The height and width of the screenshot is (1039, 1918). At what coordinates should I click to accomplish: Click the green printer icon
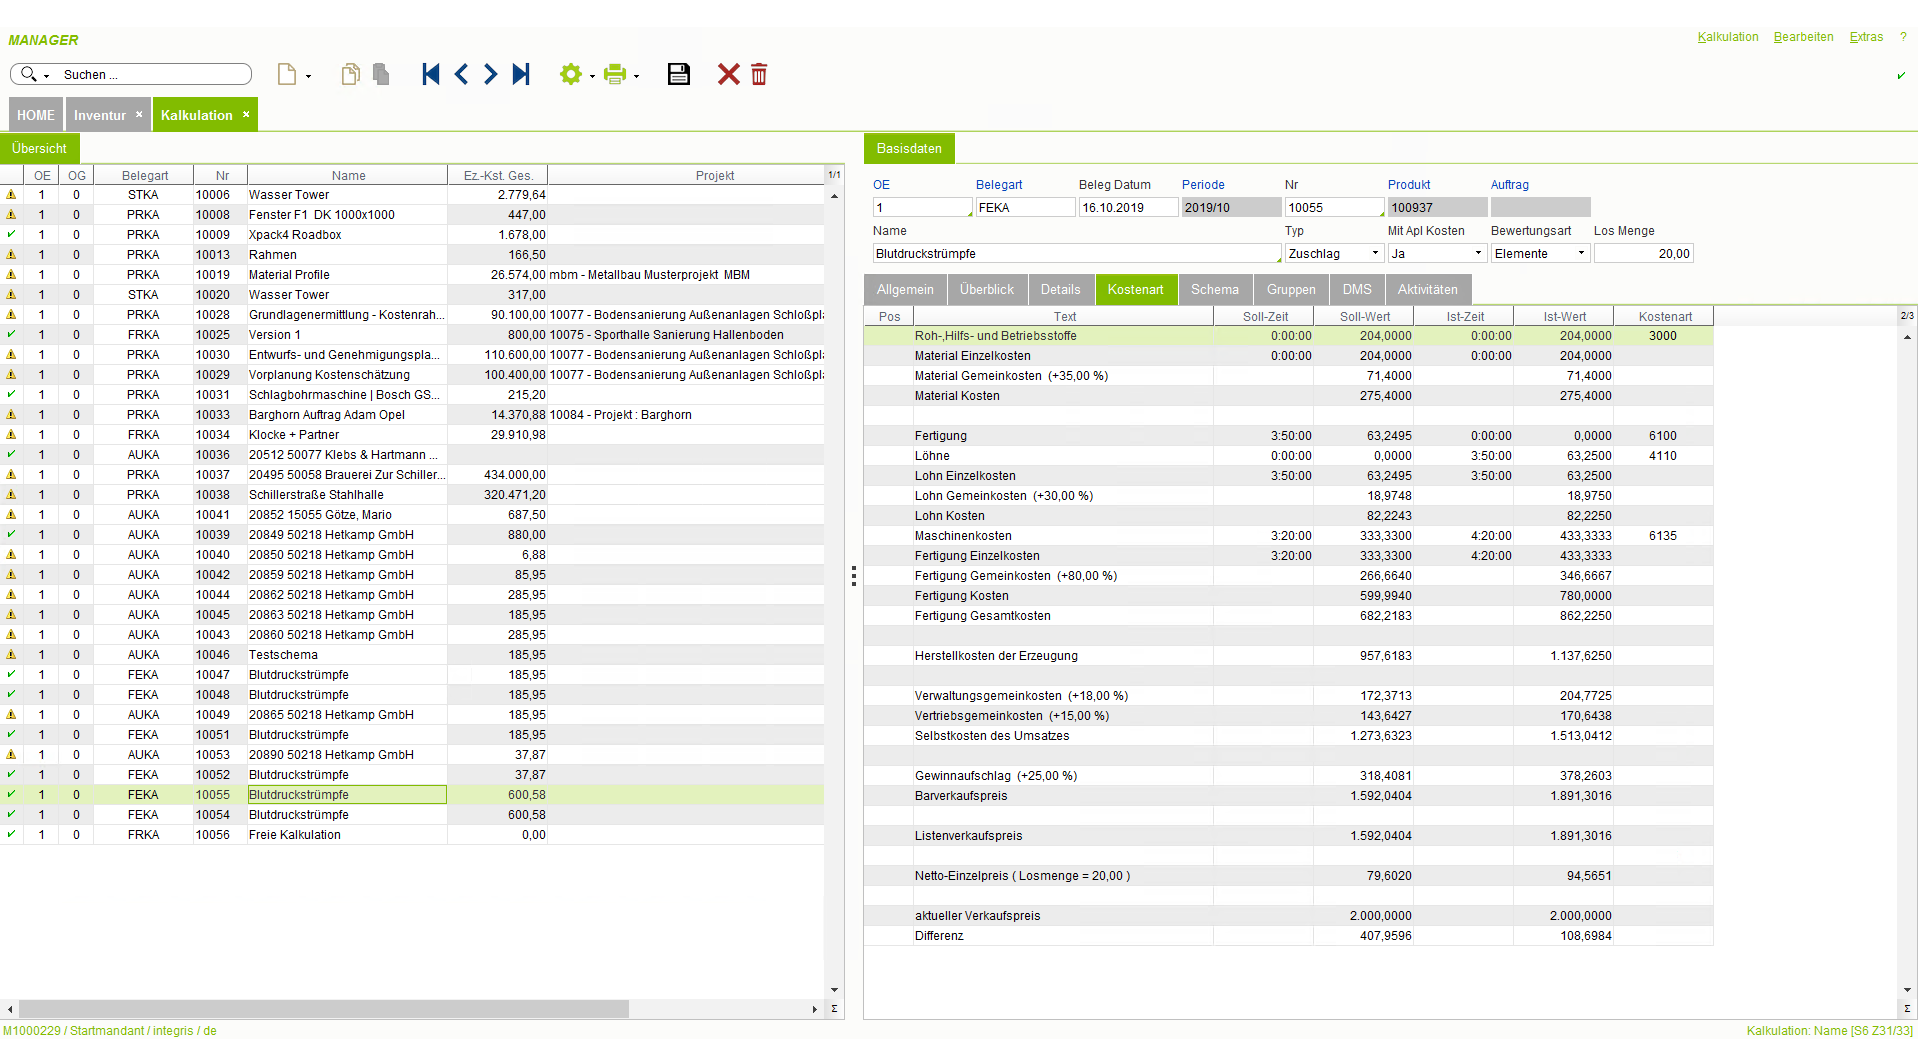click(x=615, y=74)
